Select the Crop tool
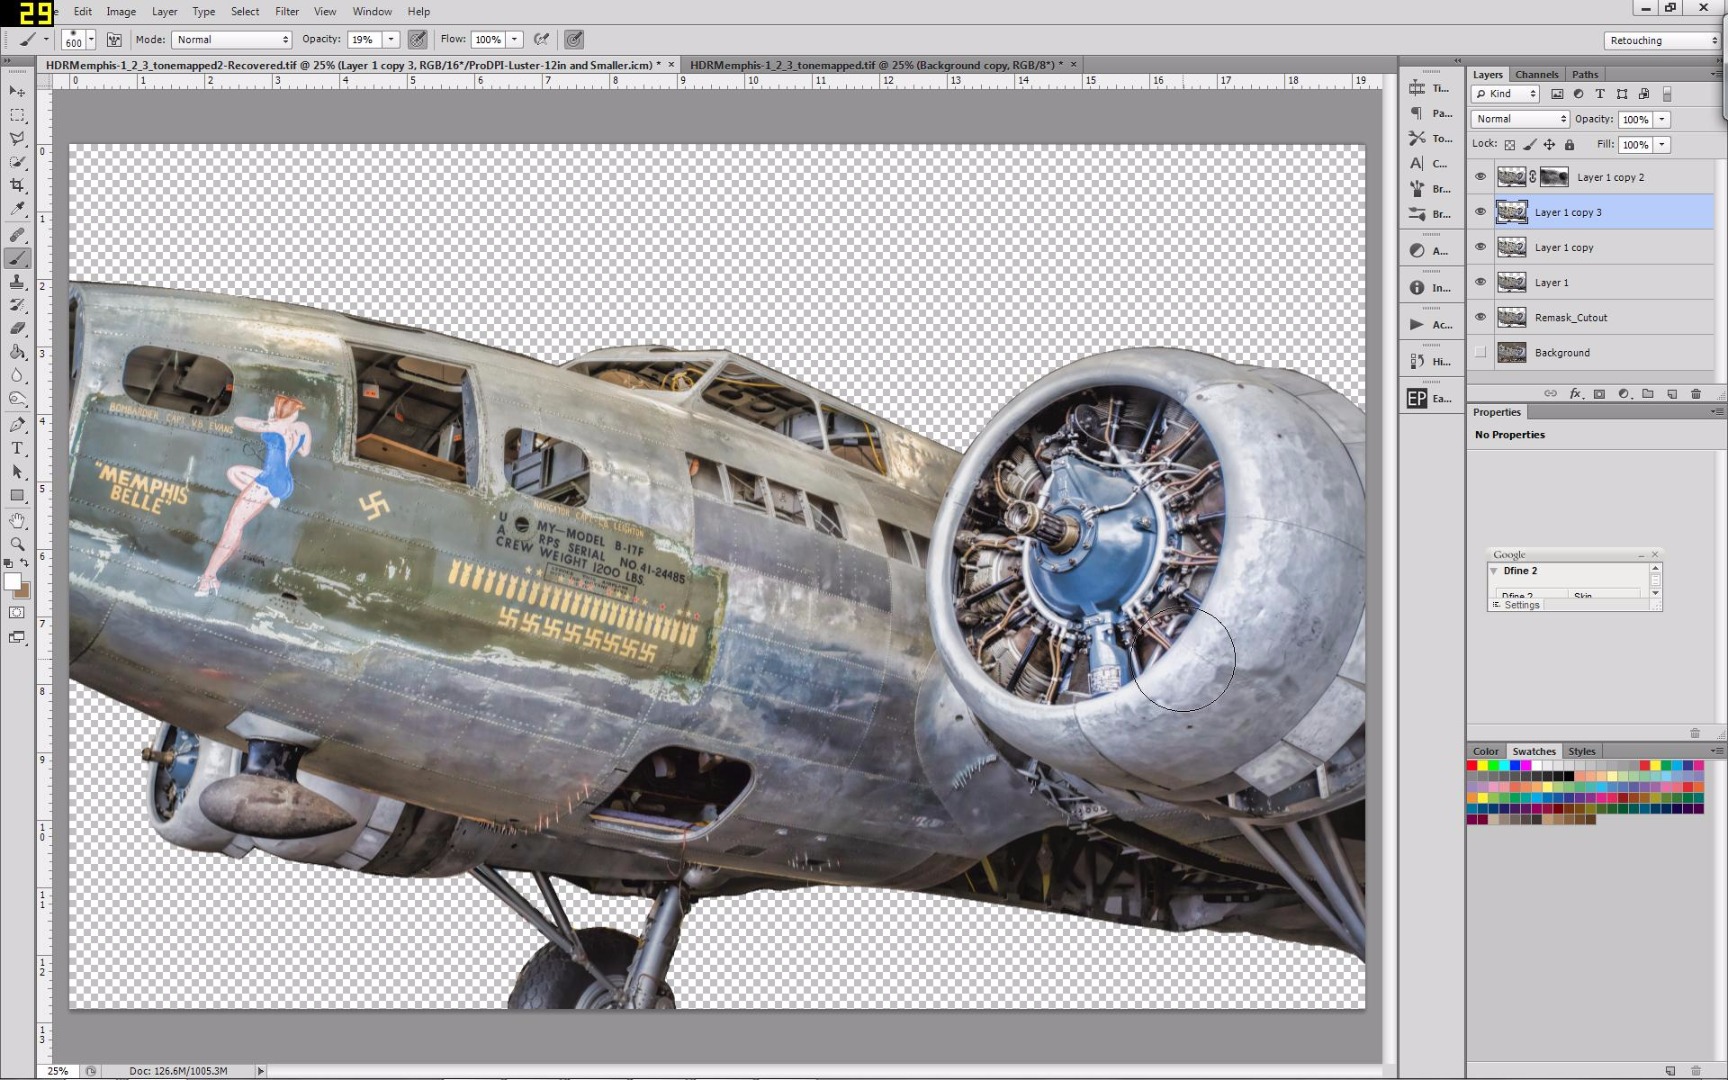 (x=17, y=186)
